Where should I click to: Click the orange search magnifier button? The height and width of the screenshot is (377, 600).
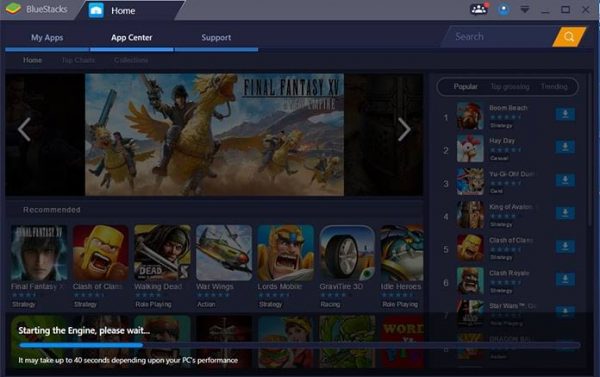coord(569,37)
